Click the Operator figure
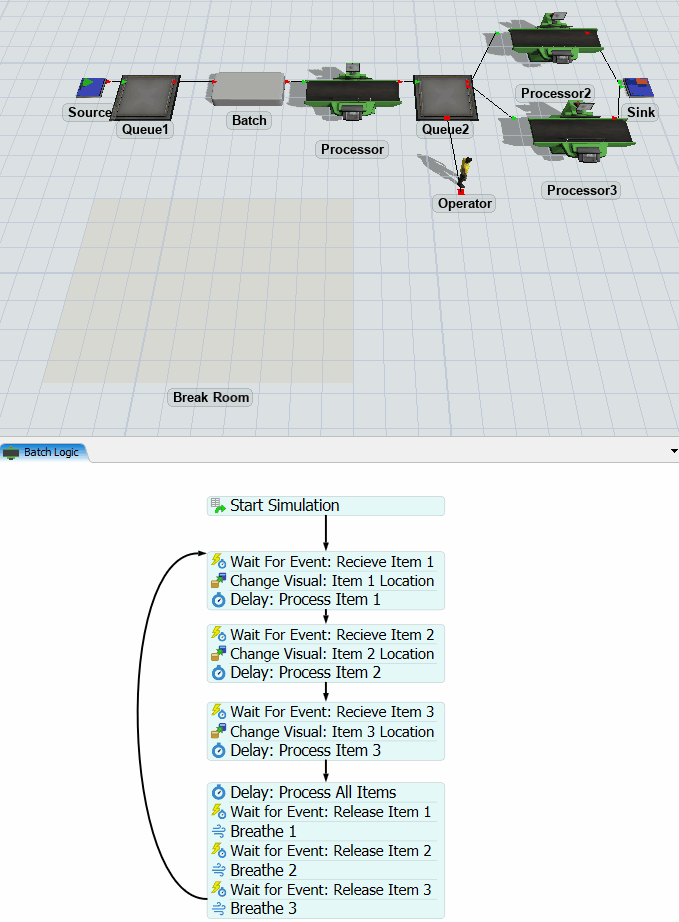This screenshot has height=922, width=679. [464, 172]
